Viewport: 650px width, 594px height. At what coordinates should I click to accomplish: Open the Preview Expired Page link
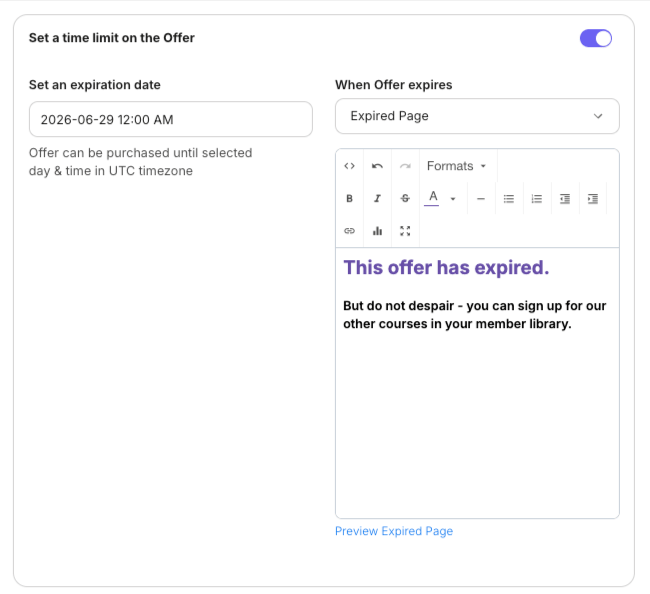pos(394,531)
